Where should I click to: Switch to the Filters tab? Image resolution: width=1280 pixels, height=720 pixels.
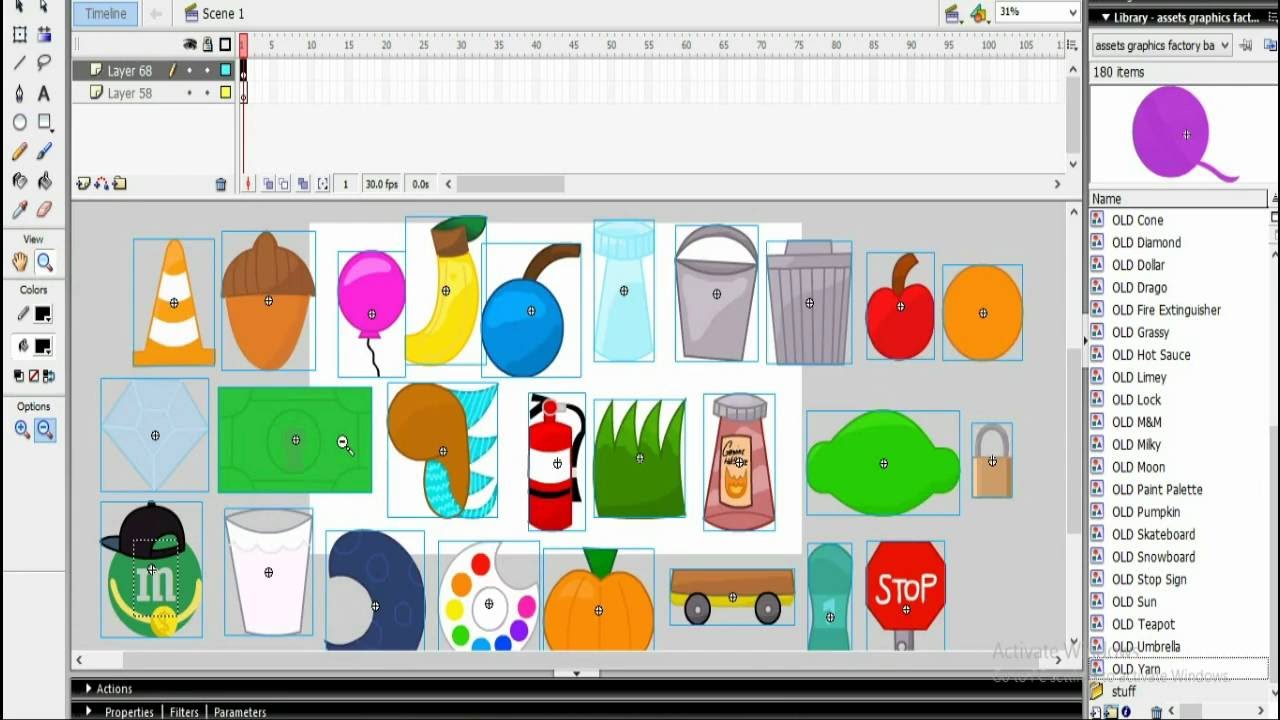[184, 712]
